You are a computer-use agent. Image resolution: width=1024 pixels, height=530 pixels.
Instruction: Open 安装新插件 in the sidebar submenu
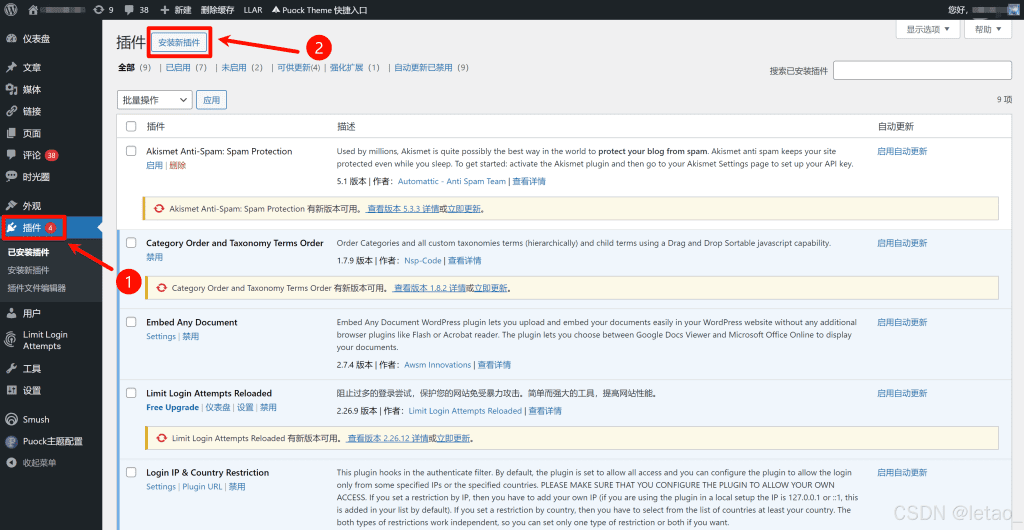pos(28,270)
